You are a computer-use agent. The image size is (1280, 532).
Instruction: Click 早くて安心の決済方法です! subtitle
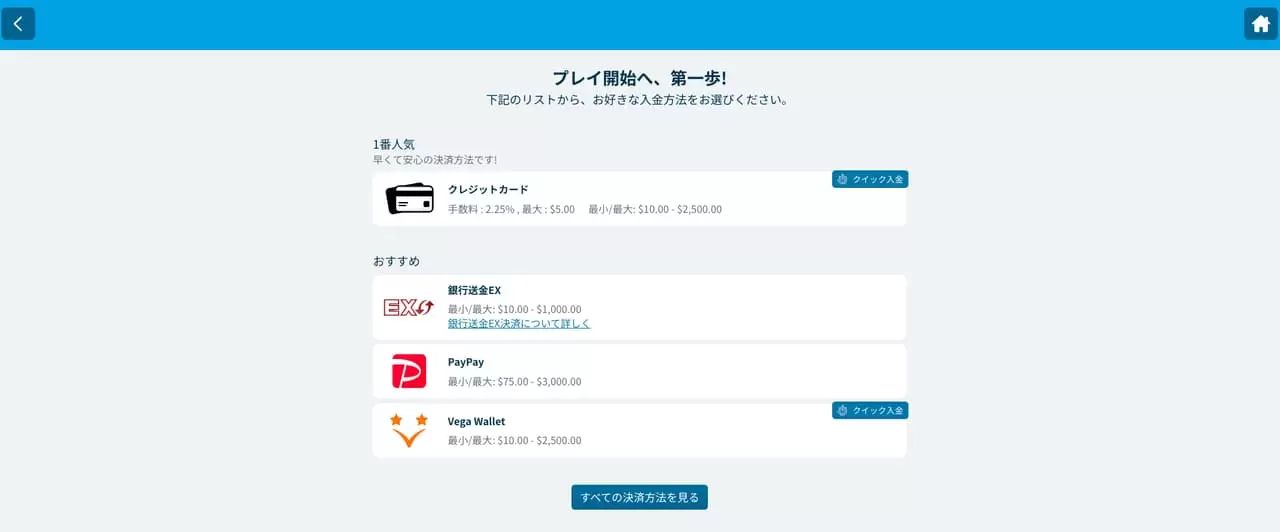point(435,160)
